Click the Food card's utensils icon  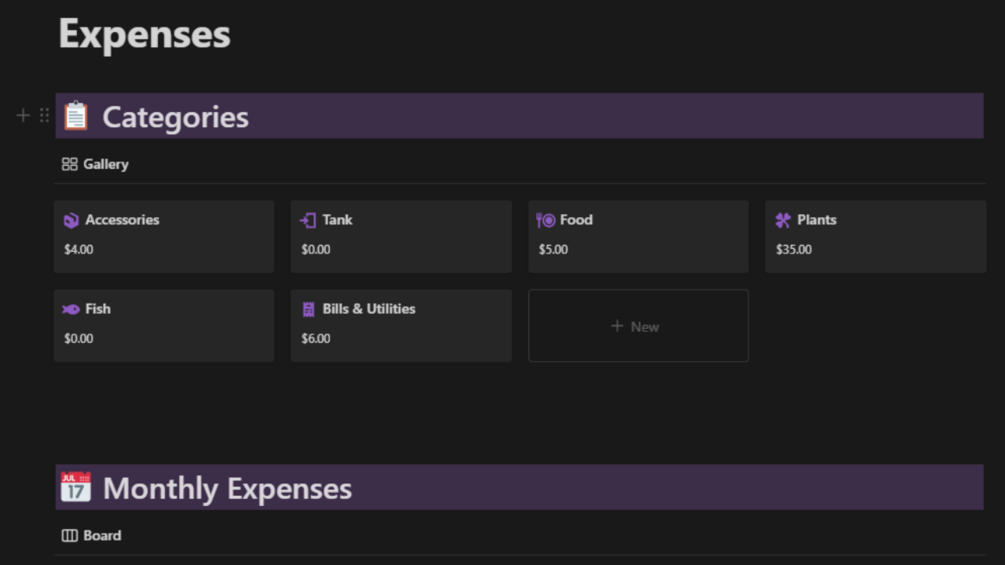tap(546, 221)
